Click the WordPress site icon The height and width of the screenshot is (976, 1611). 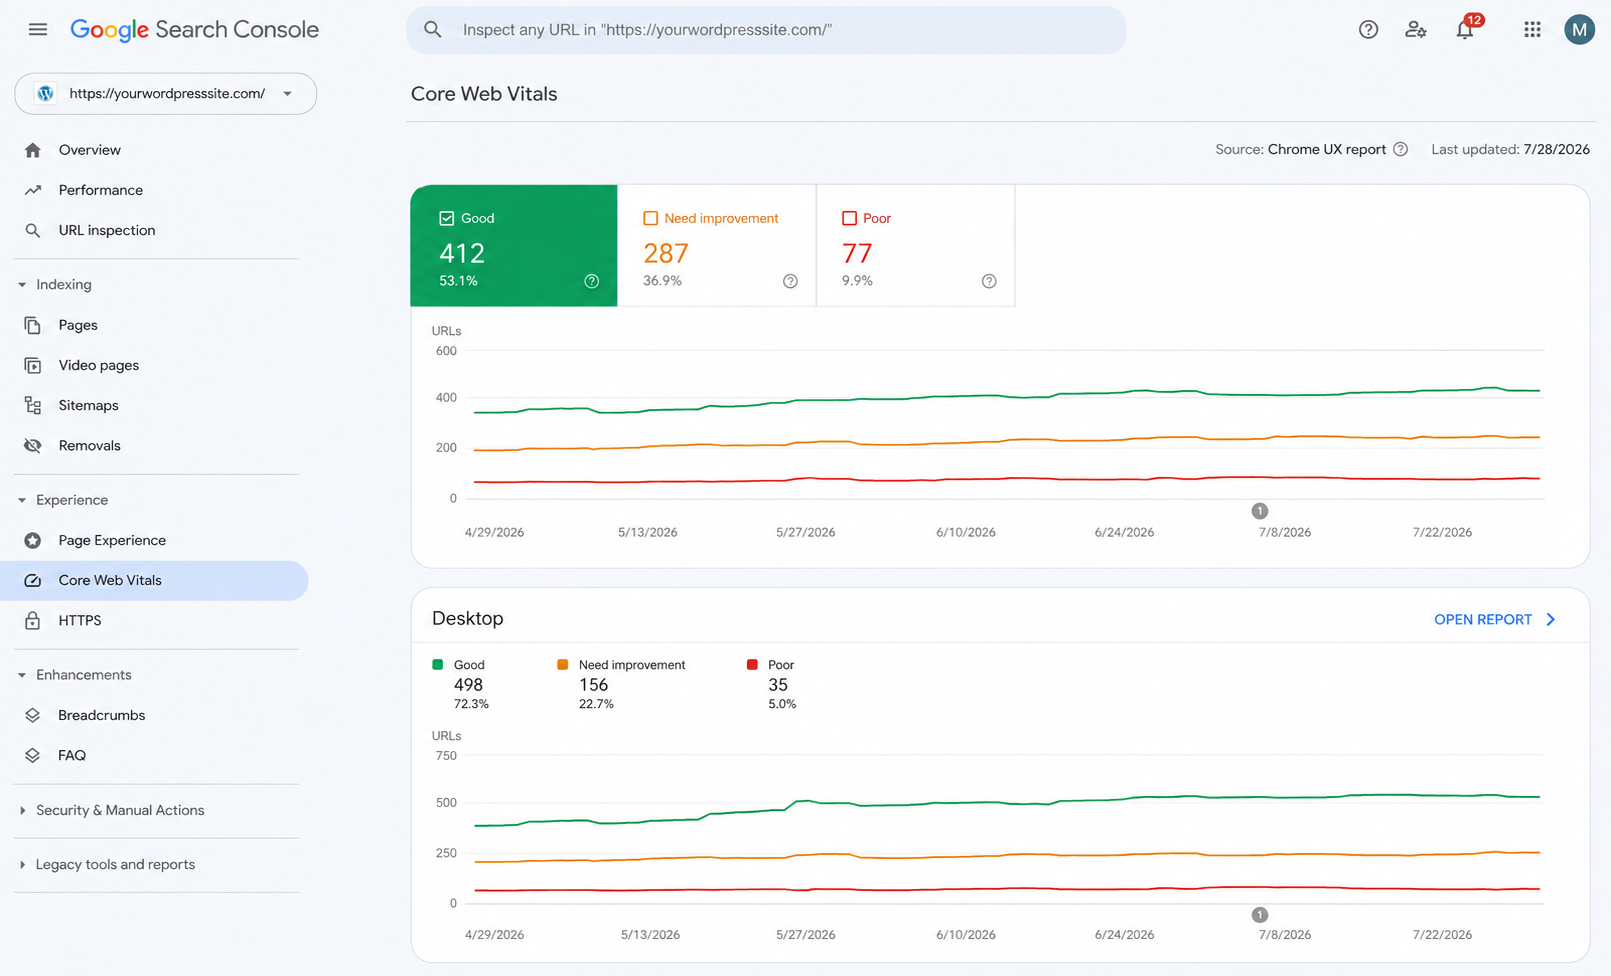(x=45, y=93)
